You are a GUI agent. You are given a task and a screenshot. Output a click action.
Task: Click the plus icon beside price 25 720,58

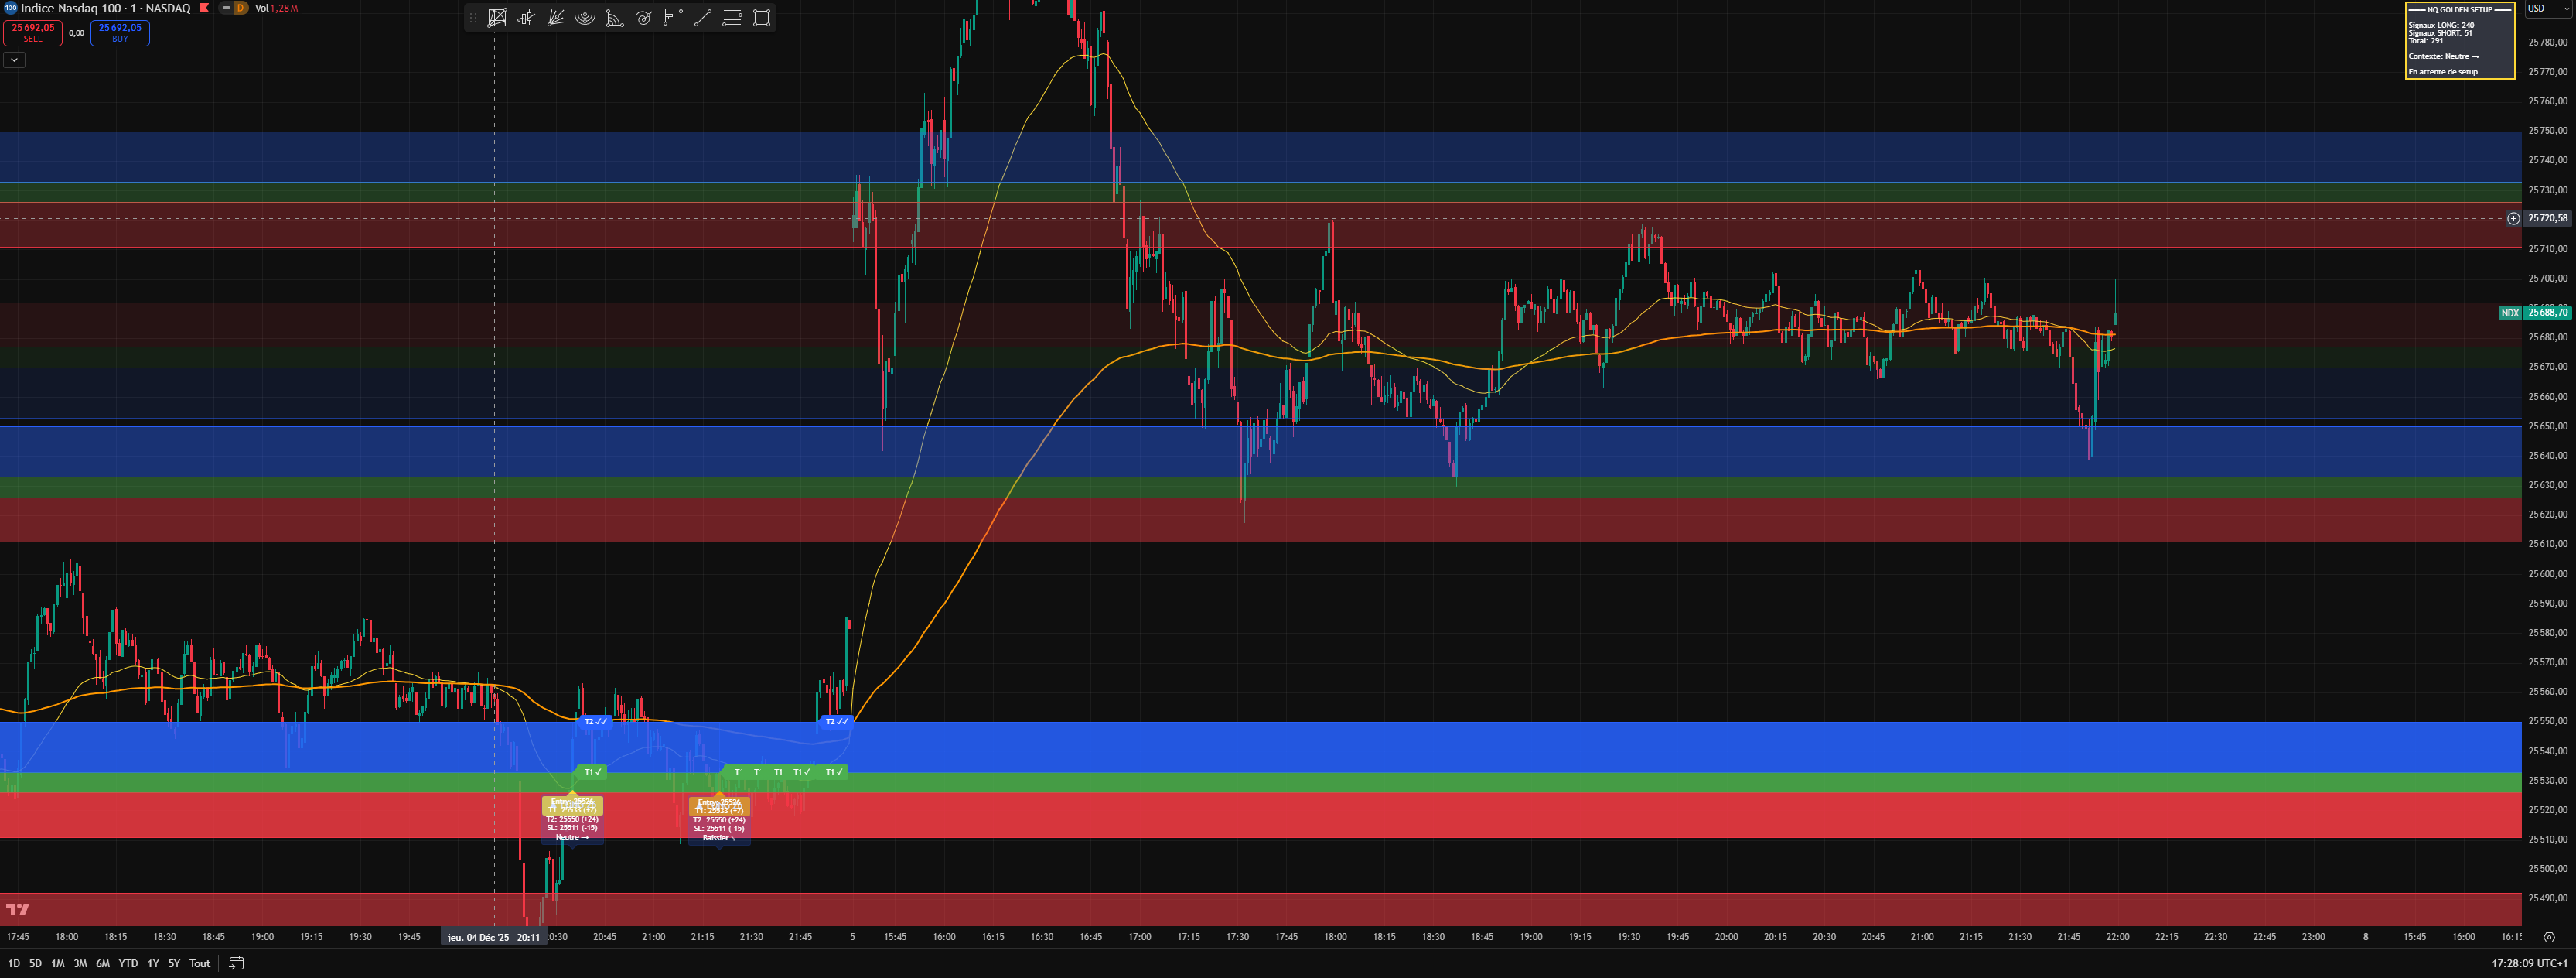pyautogui.click(x=2513, y=218)
